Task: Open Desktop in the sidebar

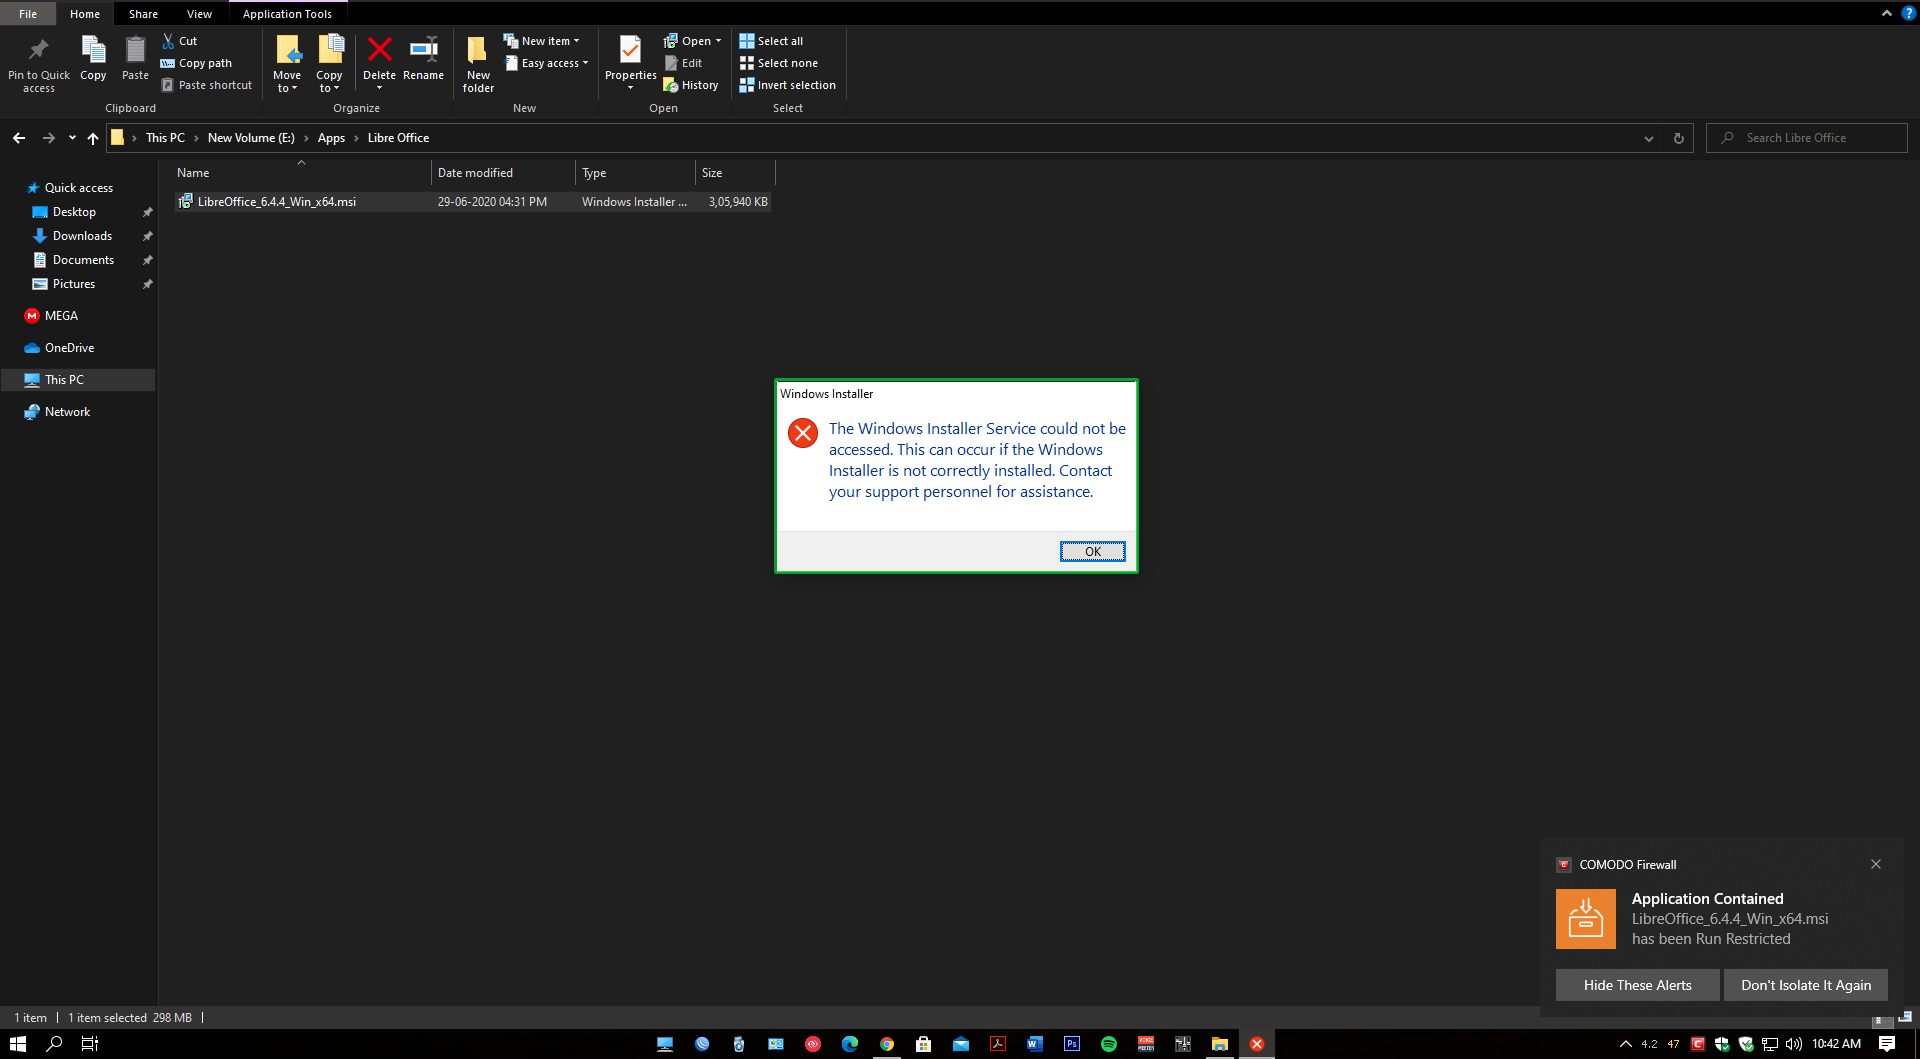Action: pos(74,212)
